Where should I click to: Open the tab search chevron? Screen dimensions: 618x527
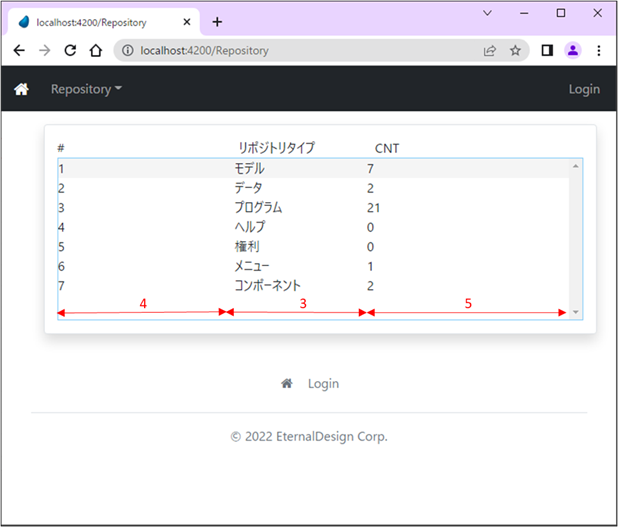(x=487, y=13)
